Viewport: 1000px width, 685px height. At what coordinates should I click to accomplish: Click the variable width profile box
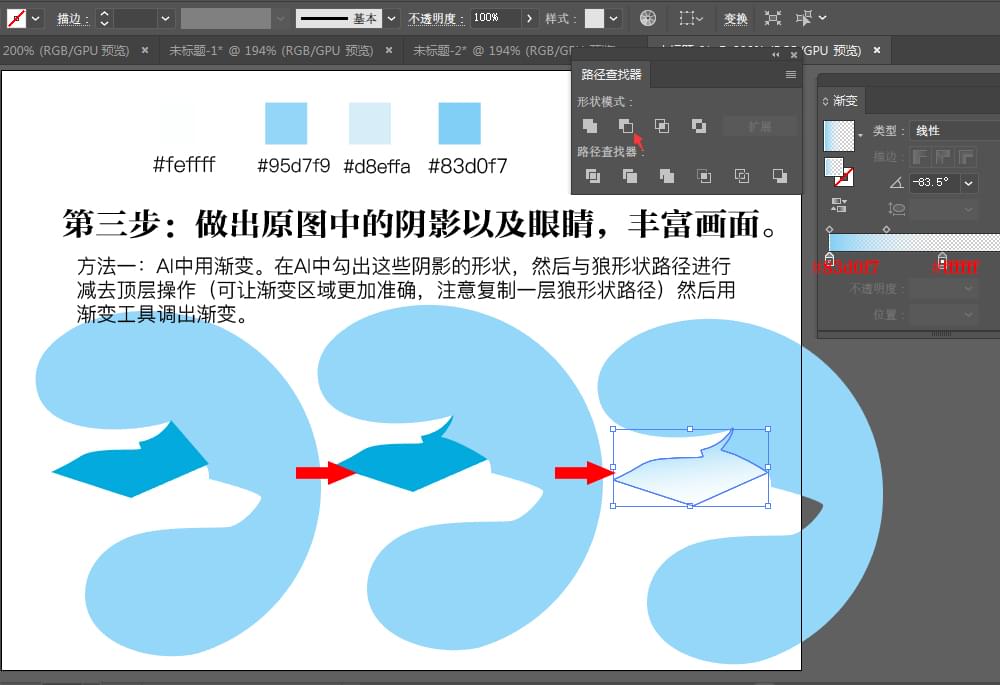point(226,18)
